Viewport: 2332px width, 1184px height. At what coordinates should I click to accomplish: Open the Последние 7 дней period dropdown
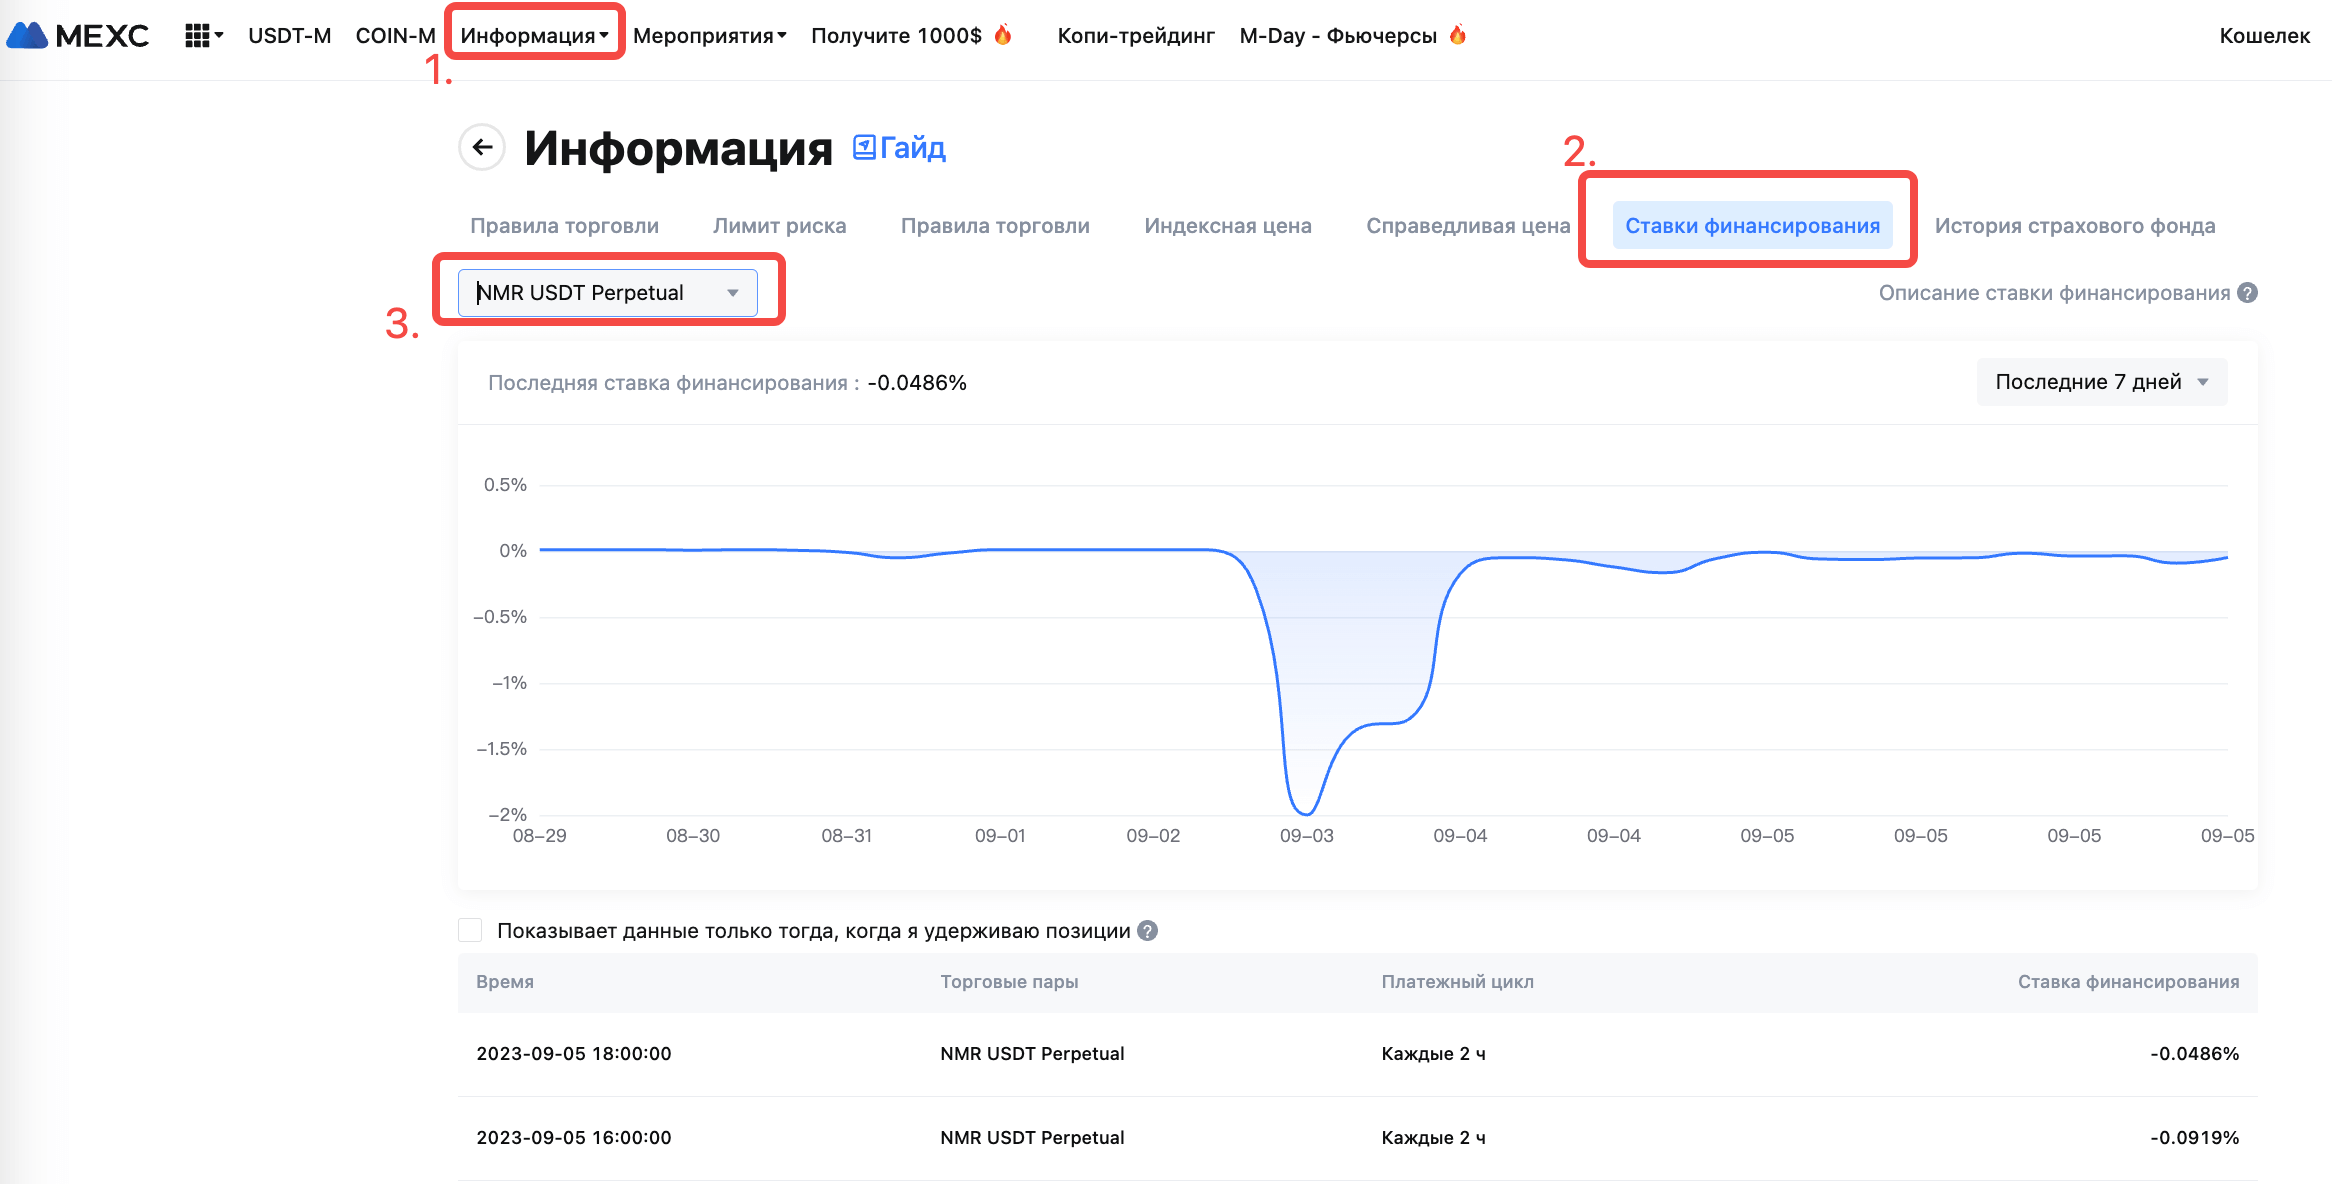pos(2101,382)
